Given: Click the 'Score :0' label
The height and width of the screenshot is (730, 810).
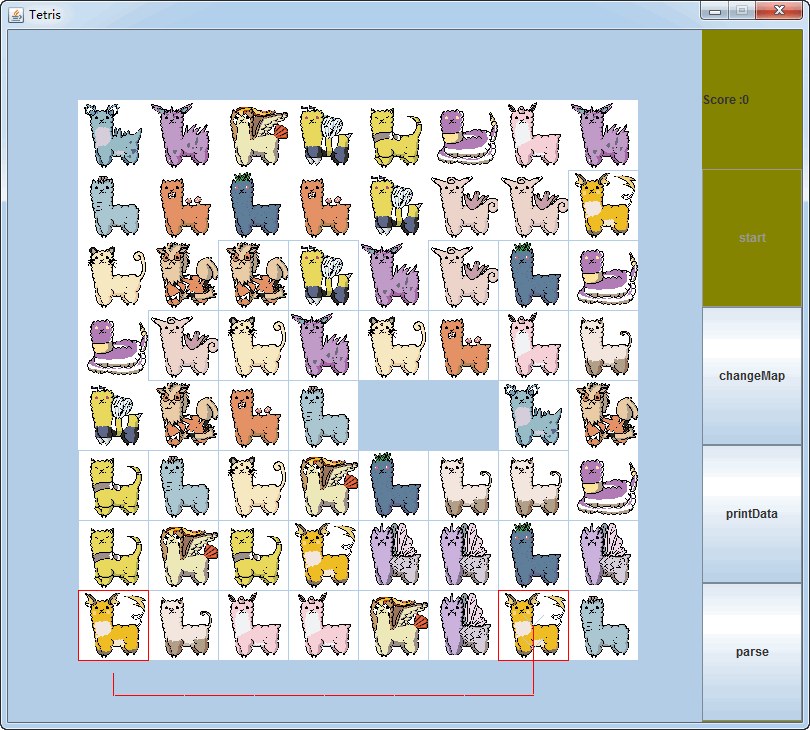Looking at the screenshot, I should [726, 100].
